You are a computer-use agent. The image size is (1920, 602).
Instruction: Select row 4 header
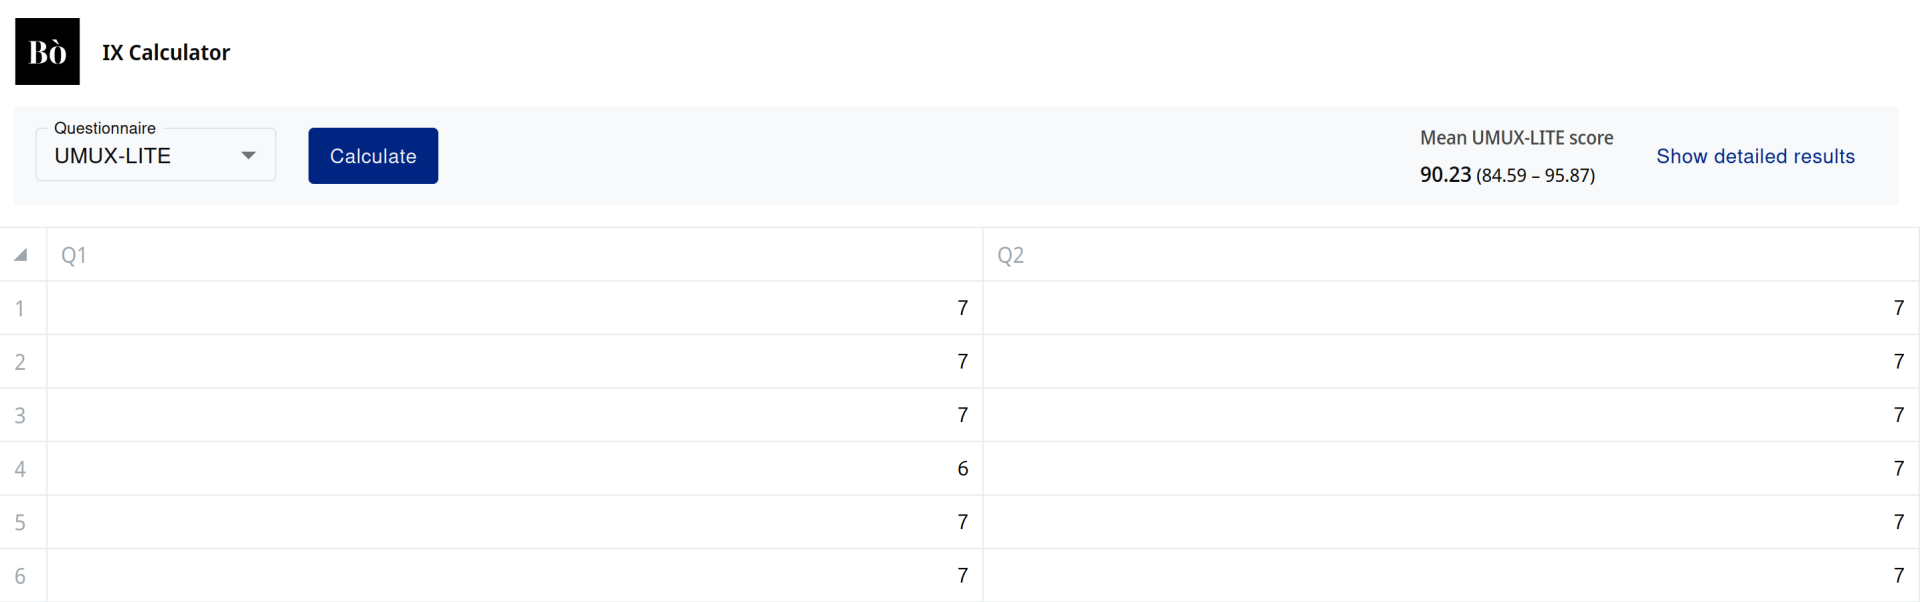point(21,469)
